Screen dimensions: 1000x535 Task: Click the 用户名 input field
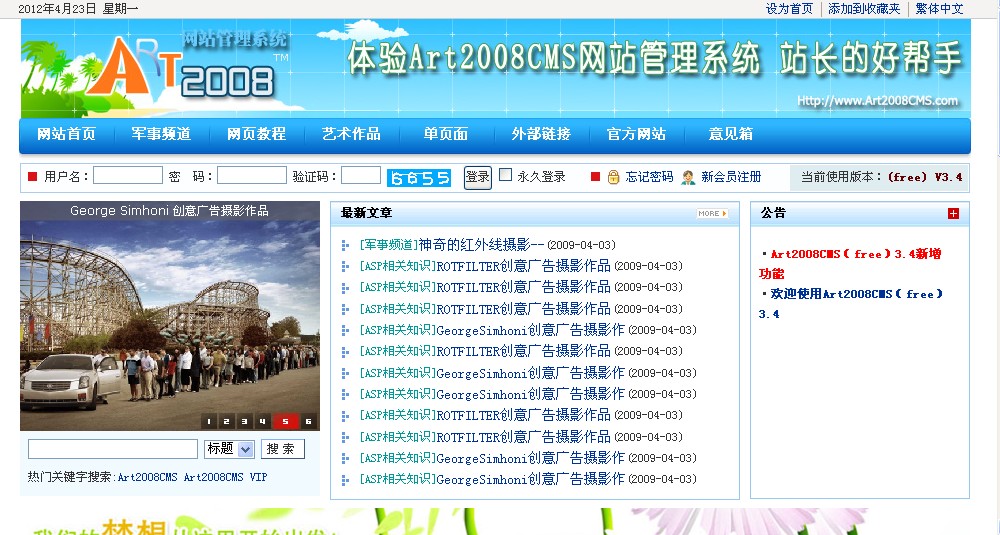click(128, 175)
